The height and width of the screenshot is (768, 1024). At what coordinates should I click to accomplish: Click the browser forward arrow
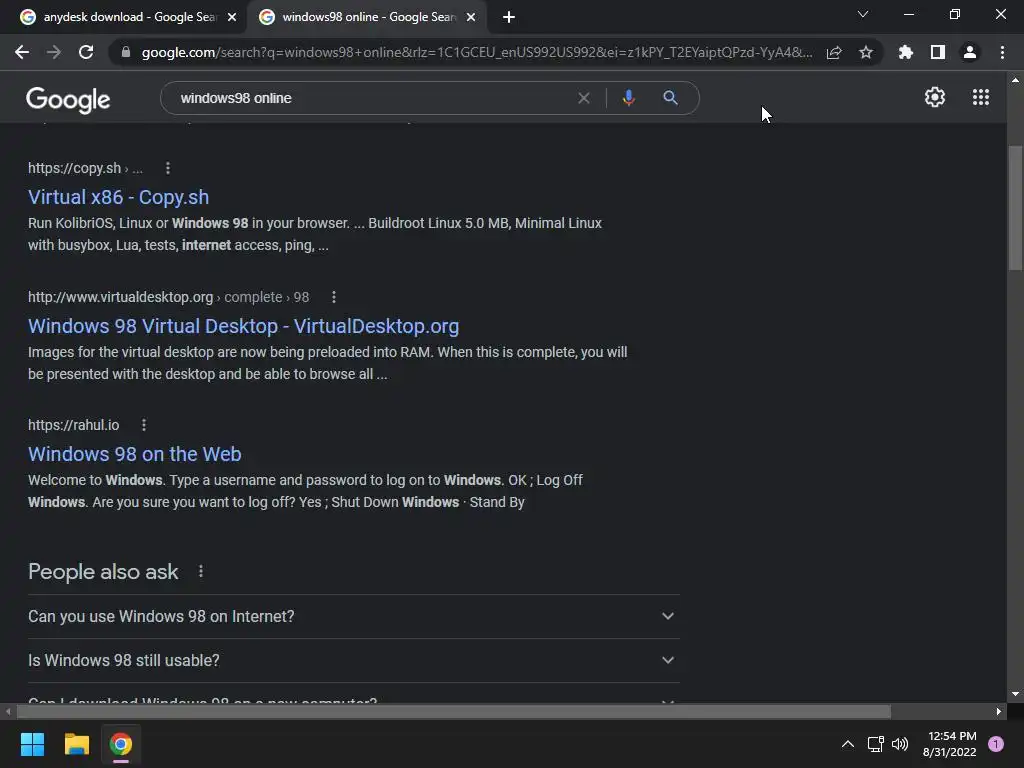click(x=54, y=52)
